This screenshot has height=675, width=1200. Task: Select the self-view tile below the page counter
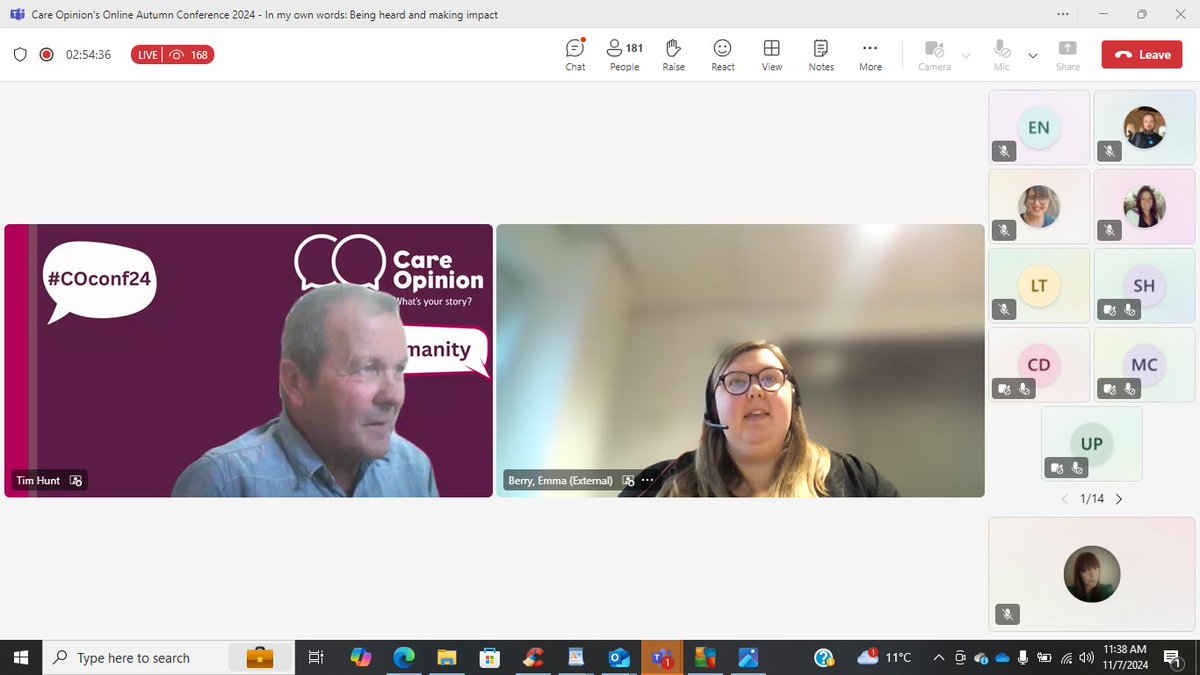[1092, 575]
